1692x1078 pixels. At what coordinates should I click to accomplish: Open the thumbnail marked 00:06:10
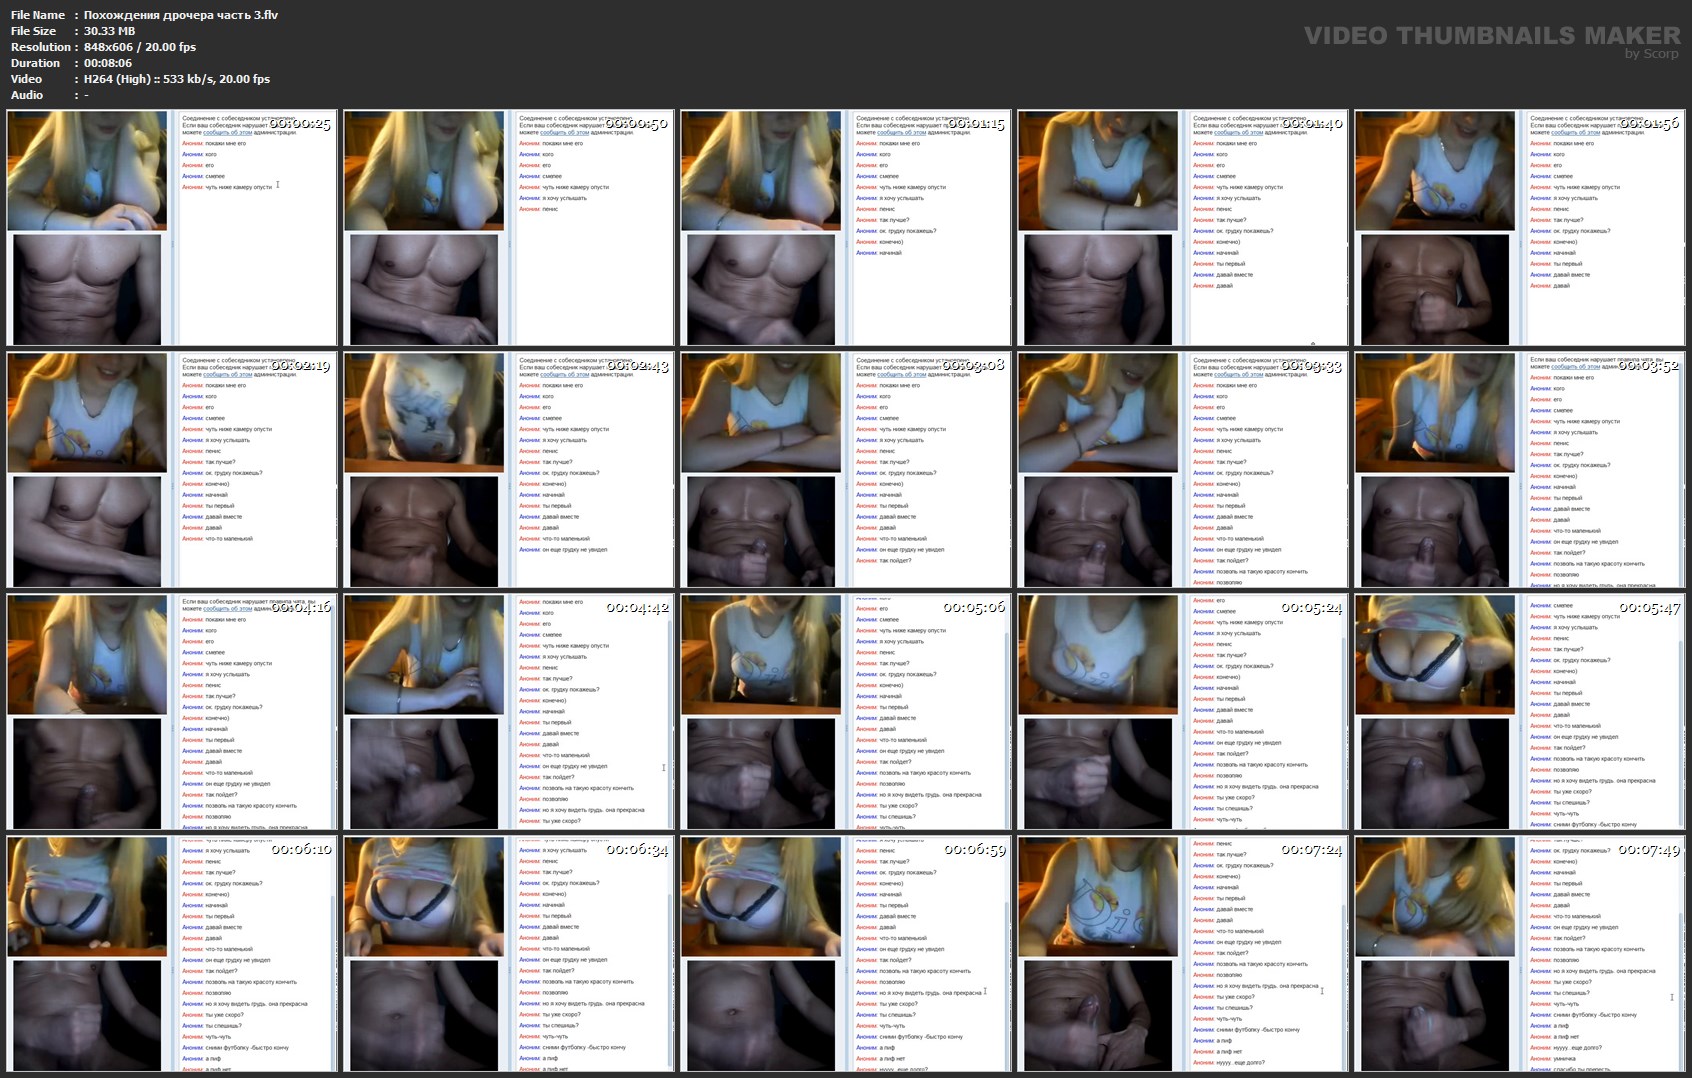(172, 954)
